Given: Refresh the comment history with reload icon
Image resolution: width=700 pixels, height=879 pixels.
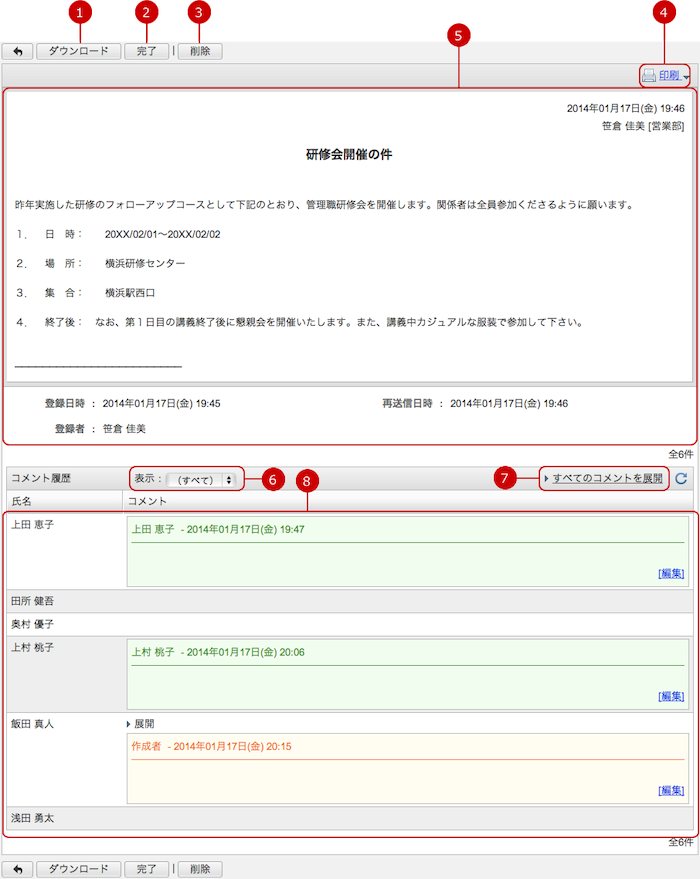Looking at the screenshot, I should (681, 479).
